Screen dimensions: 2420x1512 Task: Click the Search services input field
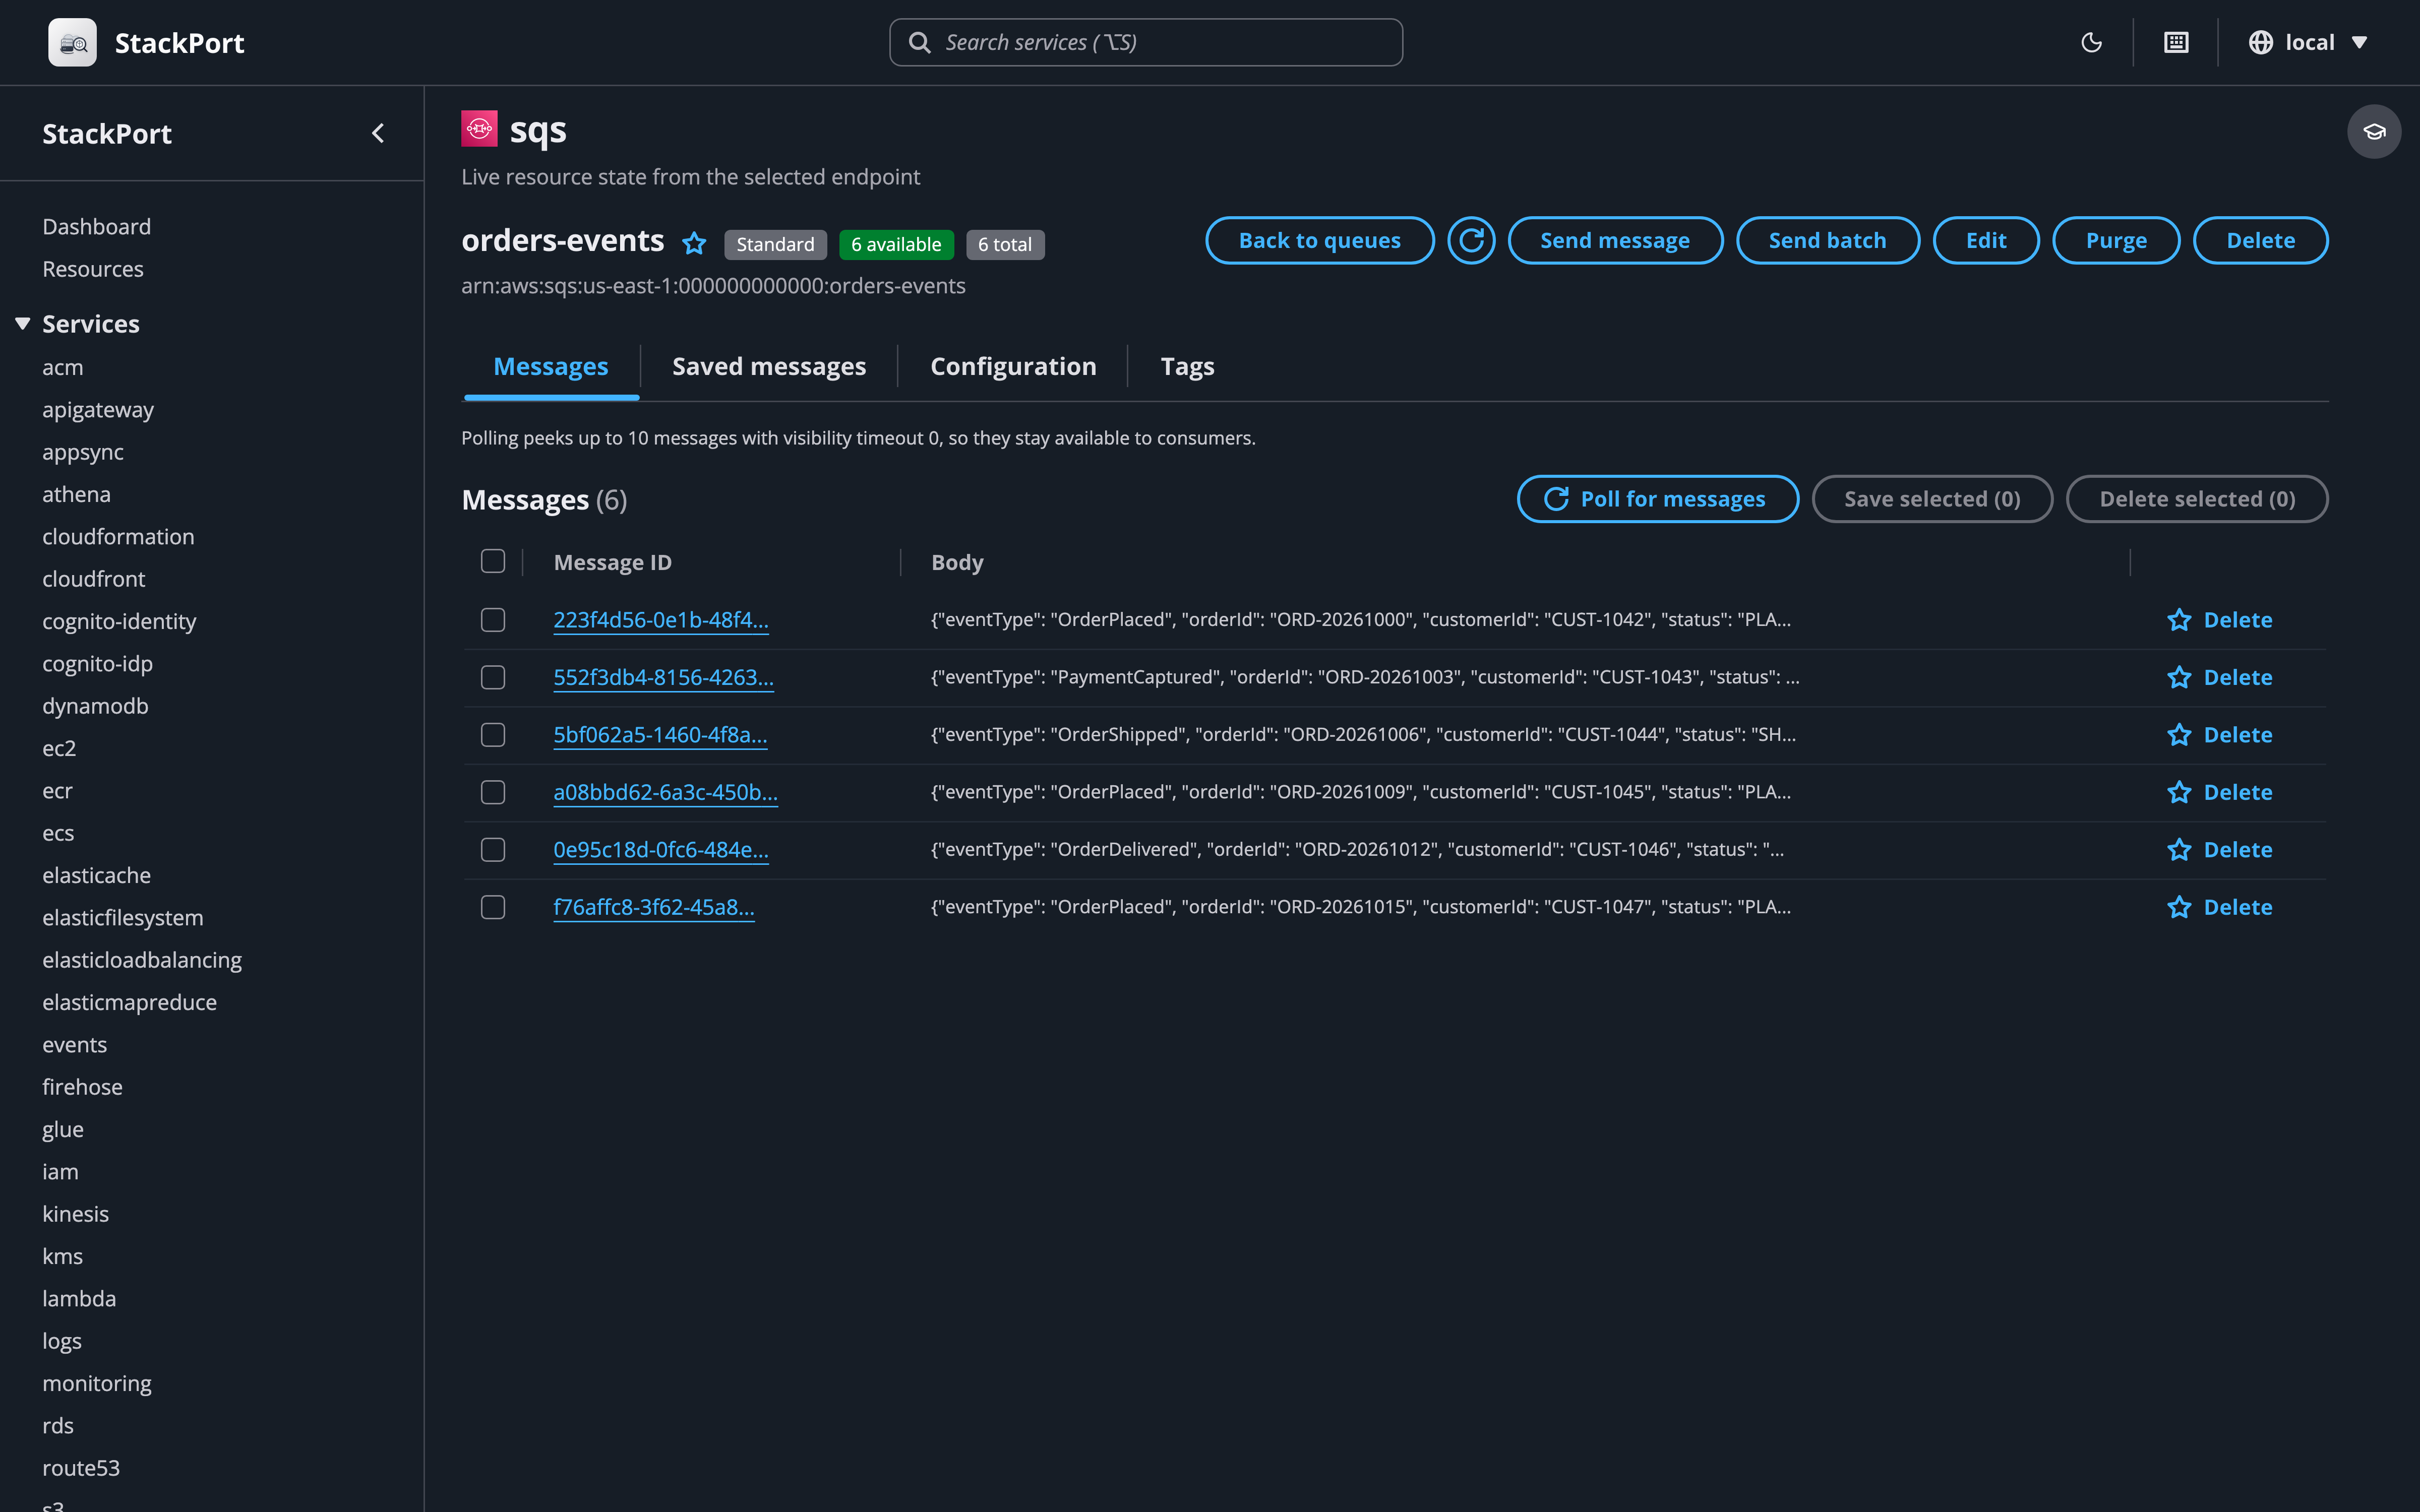pyautogui.click(x=1146, y=42)
